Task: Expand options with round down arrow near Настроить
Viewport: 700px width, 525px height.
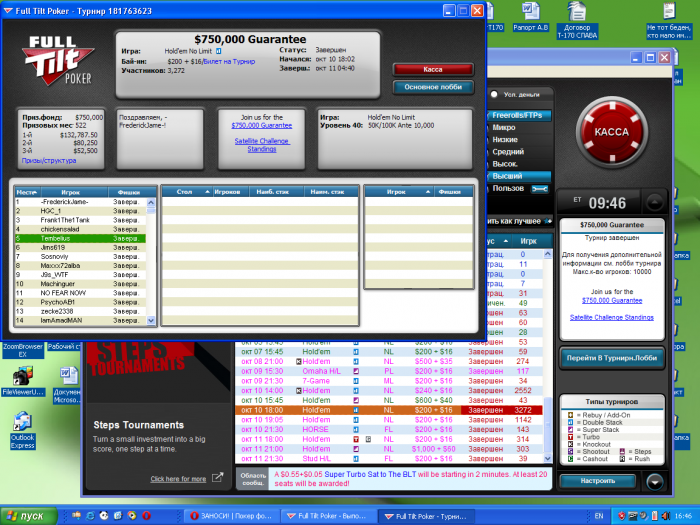Action: pyautogui.click(x=654, y=482)
